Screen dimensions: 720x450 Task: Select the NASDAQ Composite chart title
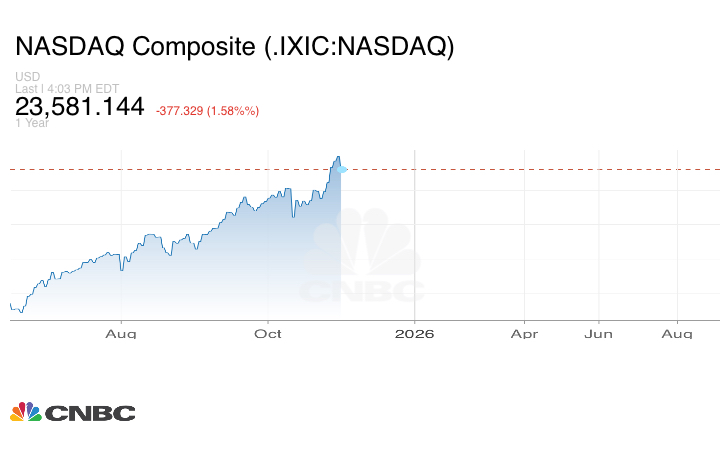tap(234, 47)
